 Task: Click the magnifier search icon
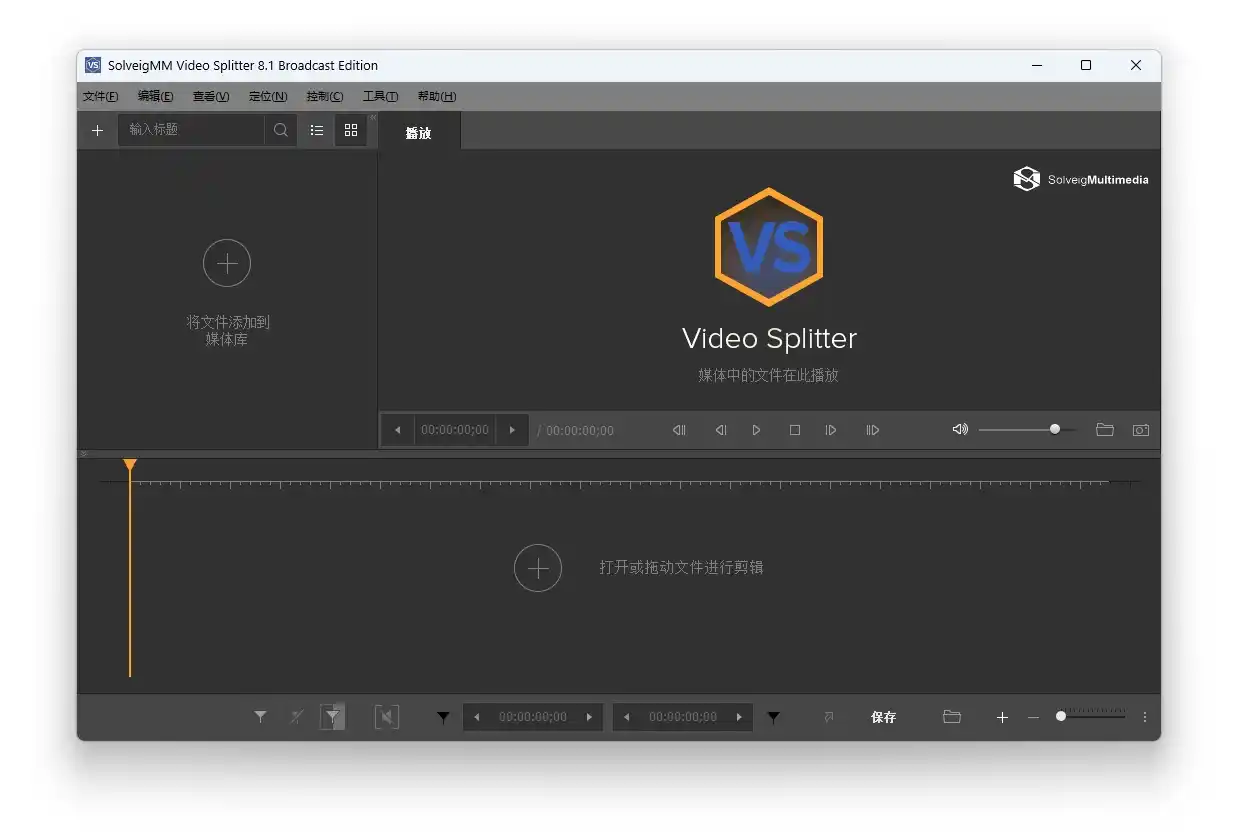tap(281, 130)
